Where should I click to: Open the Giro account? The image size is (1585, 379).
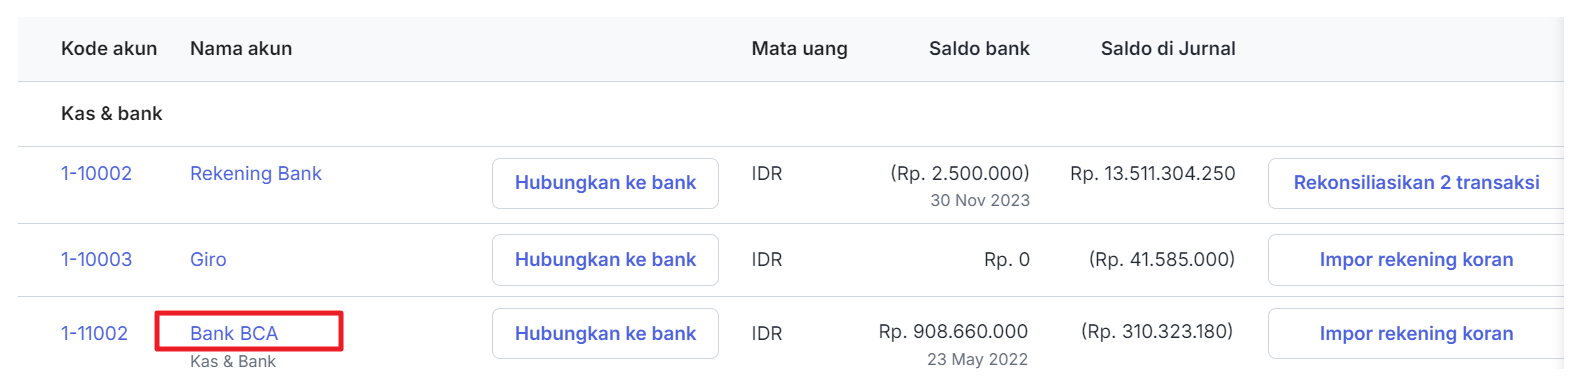click(208, 260)
